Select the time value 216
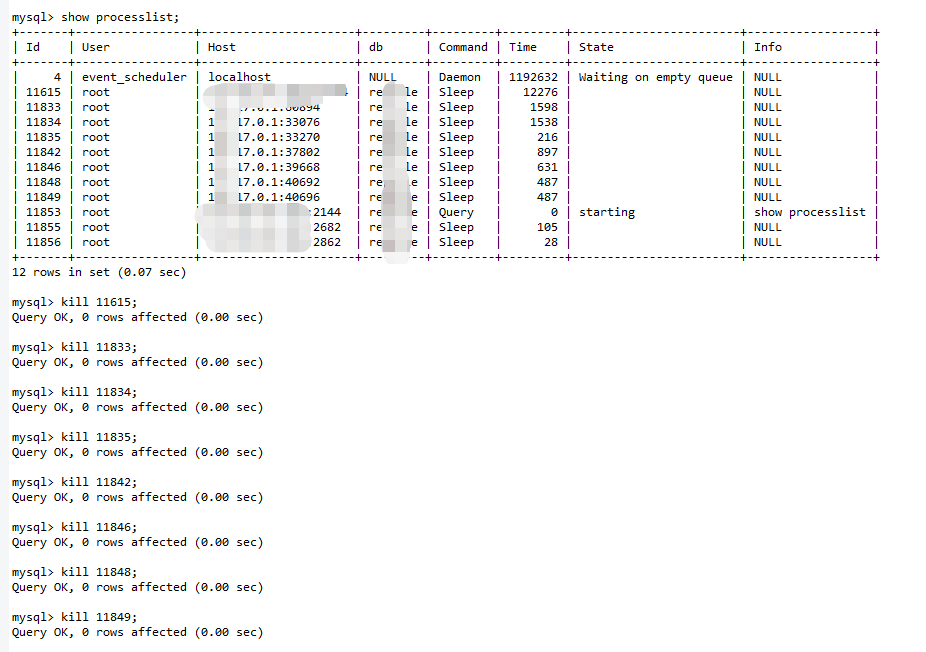This screenshot has height=652, width=926. (547, 137)
